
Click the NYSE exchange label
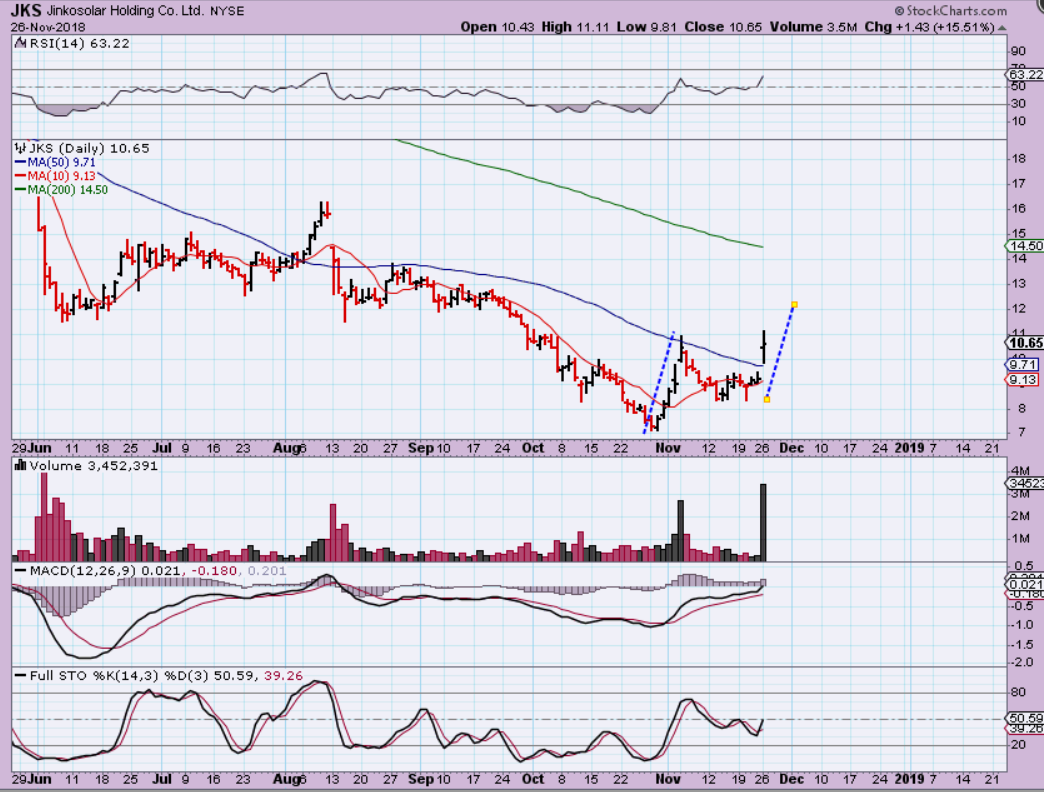[227, 11]
